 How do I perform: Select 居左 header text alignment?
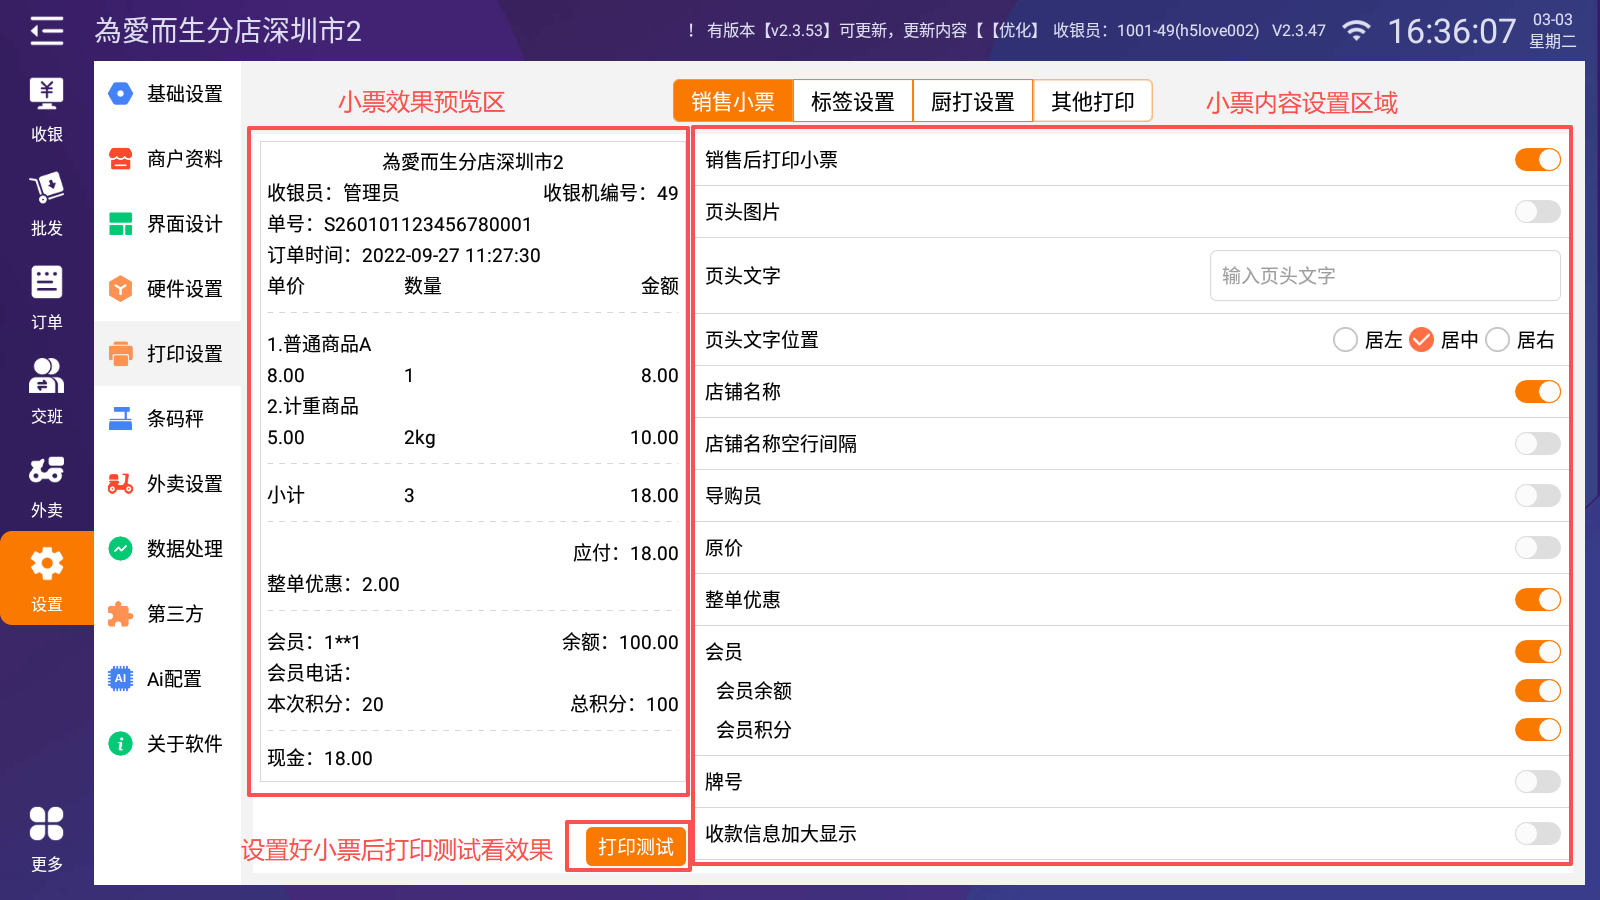click(1345, 340)
